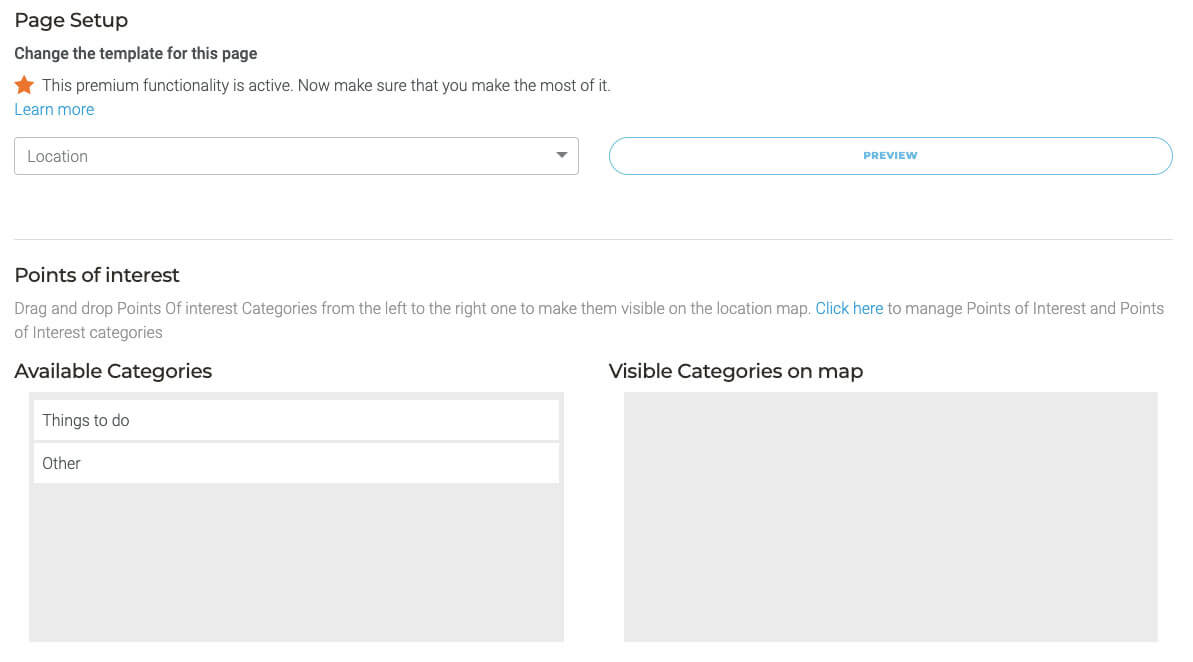This screenshot has height=662, width=1193.
Task: Click the Page Setup heading
Action: (71, 20)
